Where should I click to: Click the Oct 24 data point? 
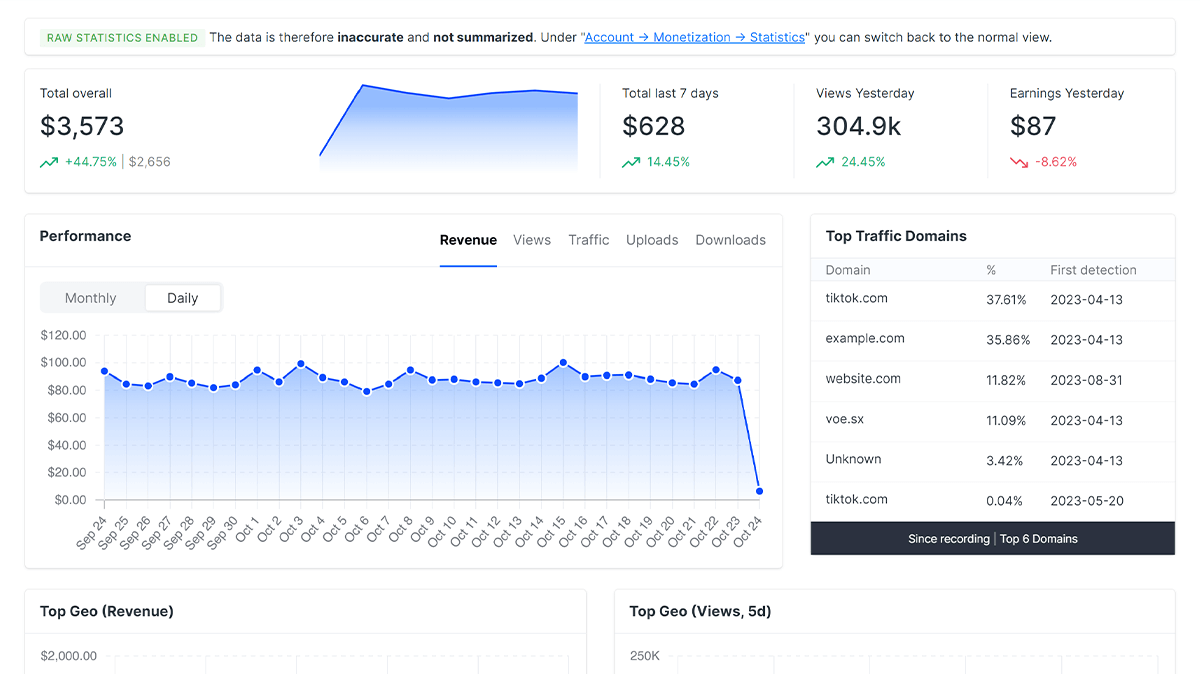(x=759, y=491)
